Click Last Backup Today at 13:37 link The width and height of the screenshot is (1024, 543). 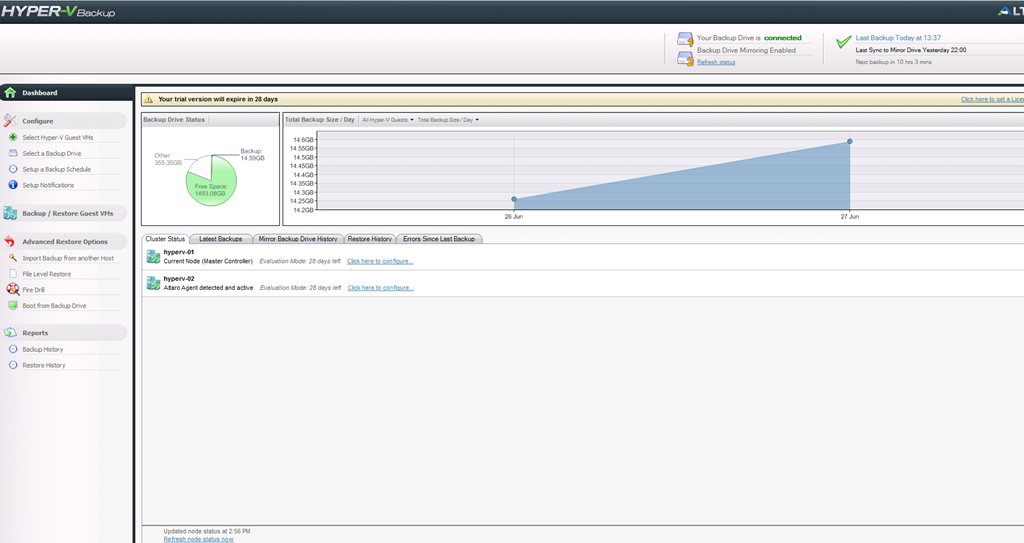coord(898,38)
